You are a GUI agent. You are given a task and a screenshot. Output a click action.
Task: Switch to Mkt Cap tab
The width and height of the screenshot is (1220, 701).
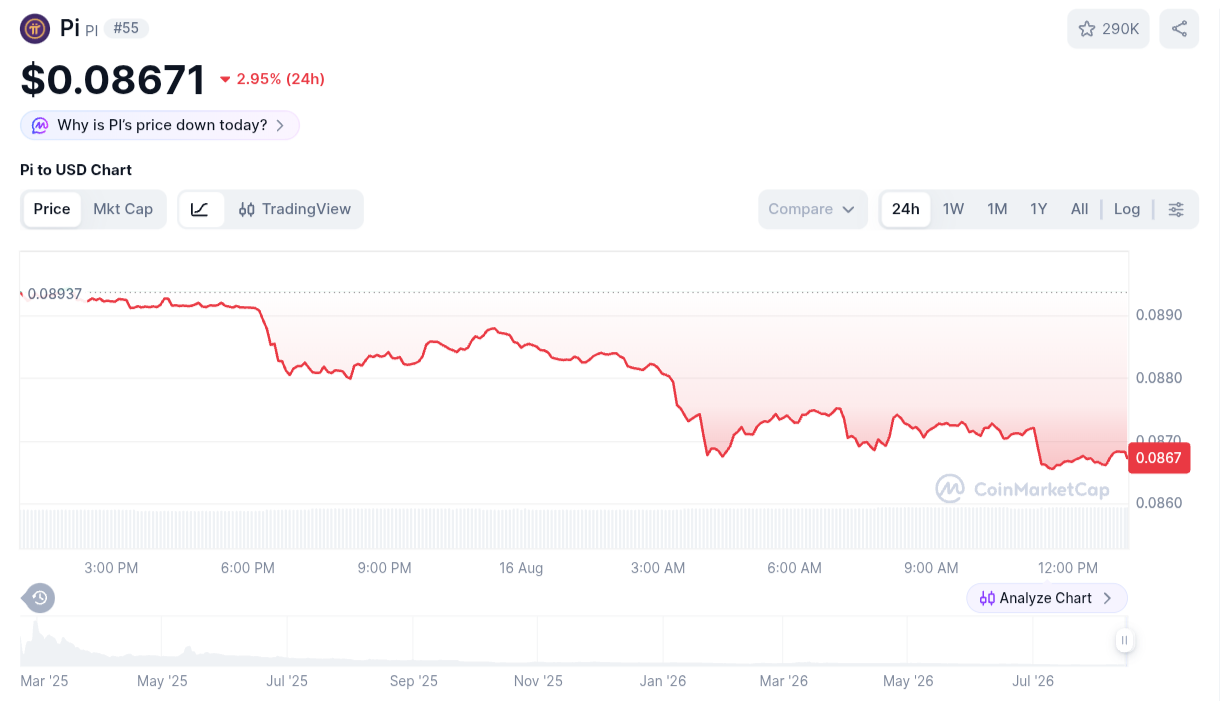(x=123, y=209)
